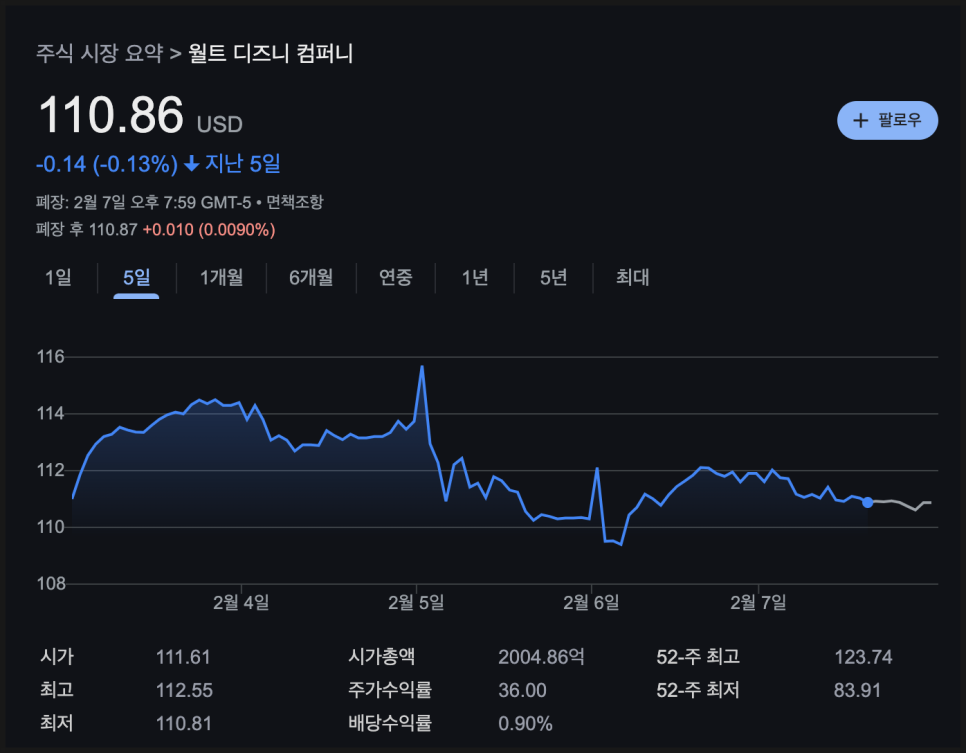Screen dimensions: 966x753
Task: Select the 5일 range tab
Action: [136, 277]
